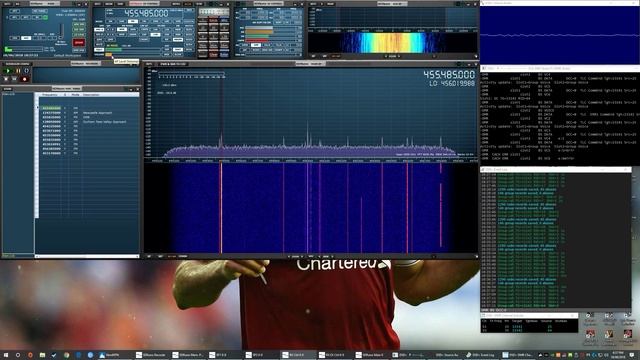Pause recorder with the yellow pause icon
Viewport: 640px width, 360px height.
coord(18,71)
